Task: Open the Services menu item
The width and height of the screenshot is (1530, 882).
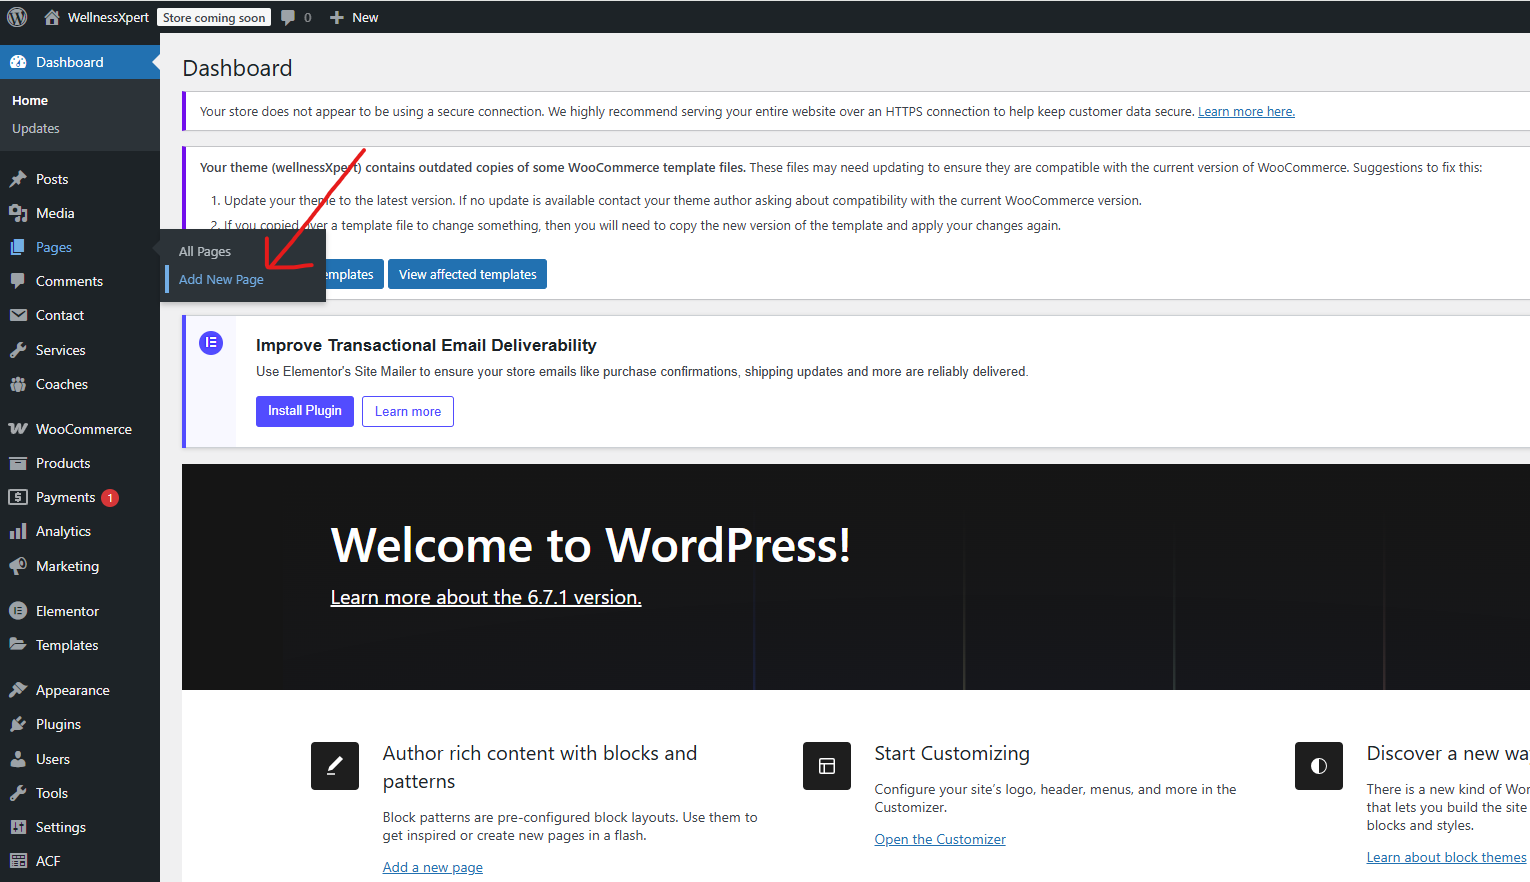Action: [80, 350]
